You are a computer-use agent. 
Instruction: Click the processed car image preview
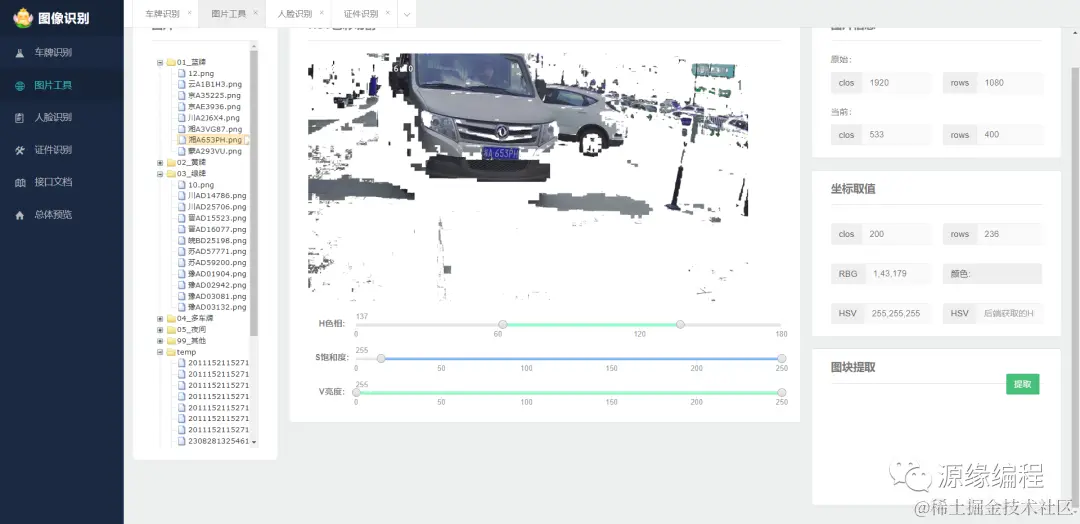(528, 178)
